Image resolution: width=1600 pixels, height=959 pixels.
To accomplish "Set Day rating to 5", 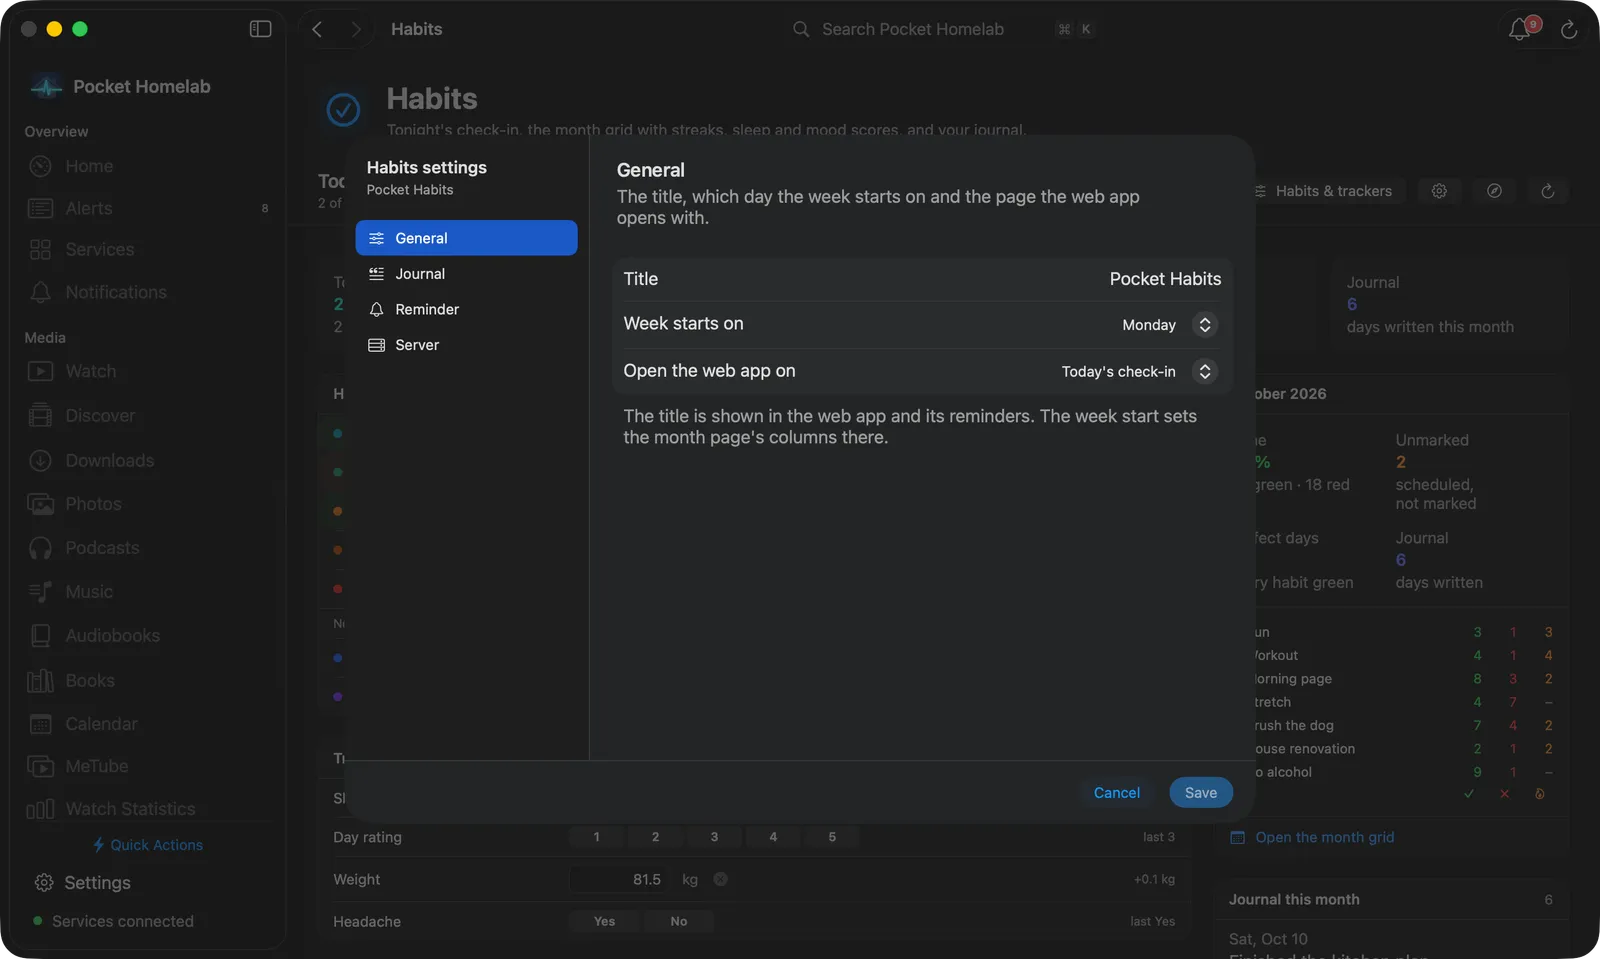I will tap(832, 837).
